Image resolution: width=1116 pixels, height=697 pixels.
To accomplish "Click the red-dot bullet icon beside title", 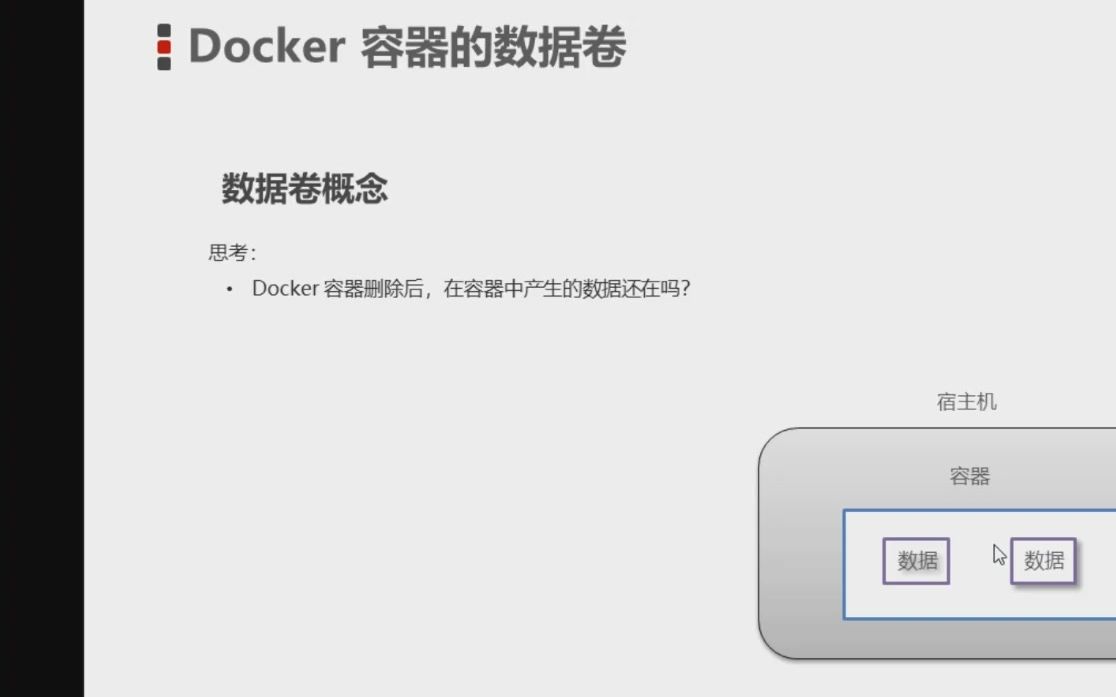I will (164, 47).
